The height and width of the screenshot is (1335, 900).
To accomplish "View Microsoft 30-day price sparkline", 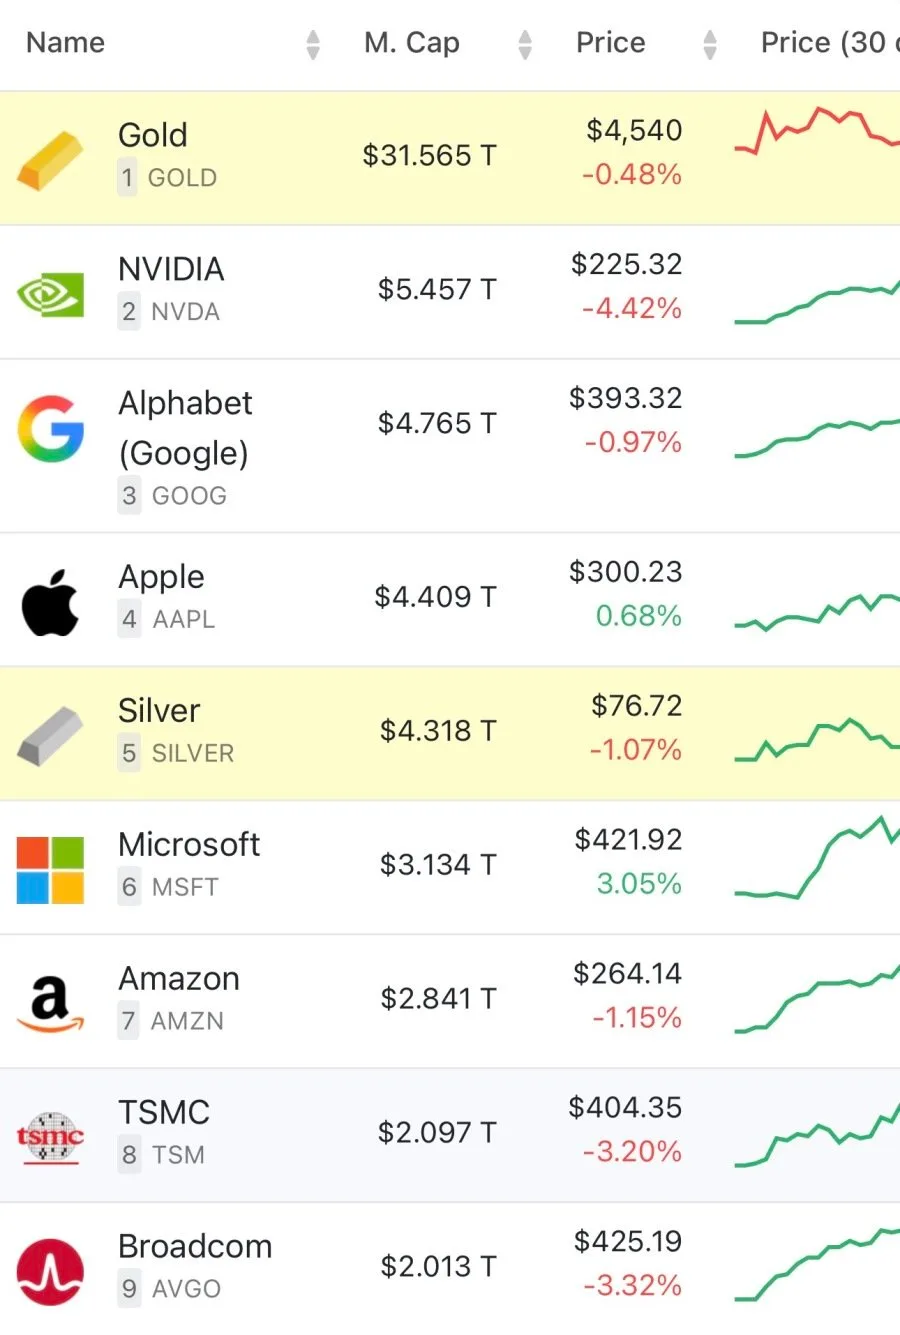I will click(817, 858).
